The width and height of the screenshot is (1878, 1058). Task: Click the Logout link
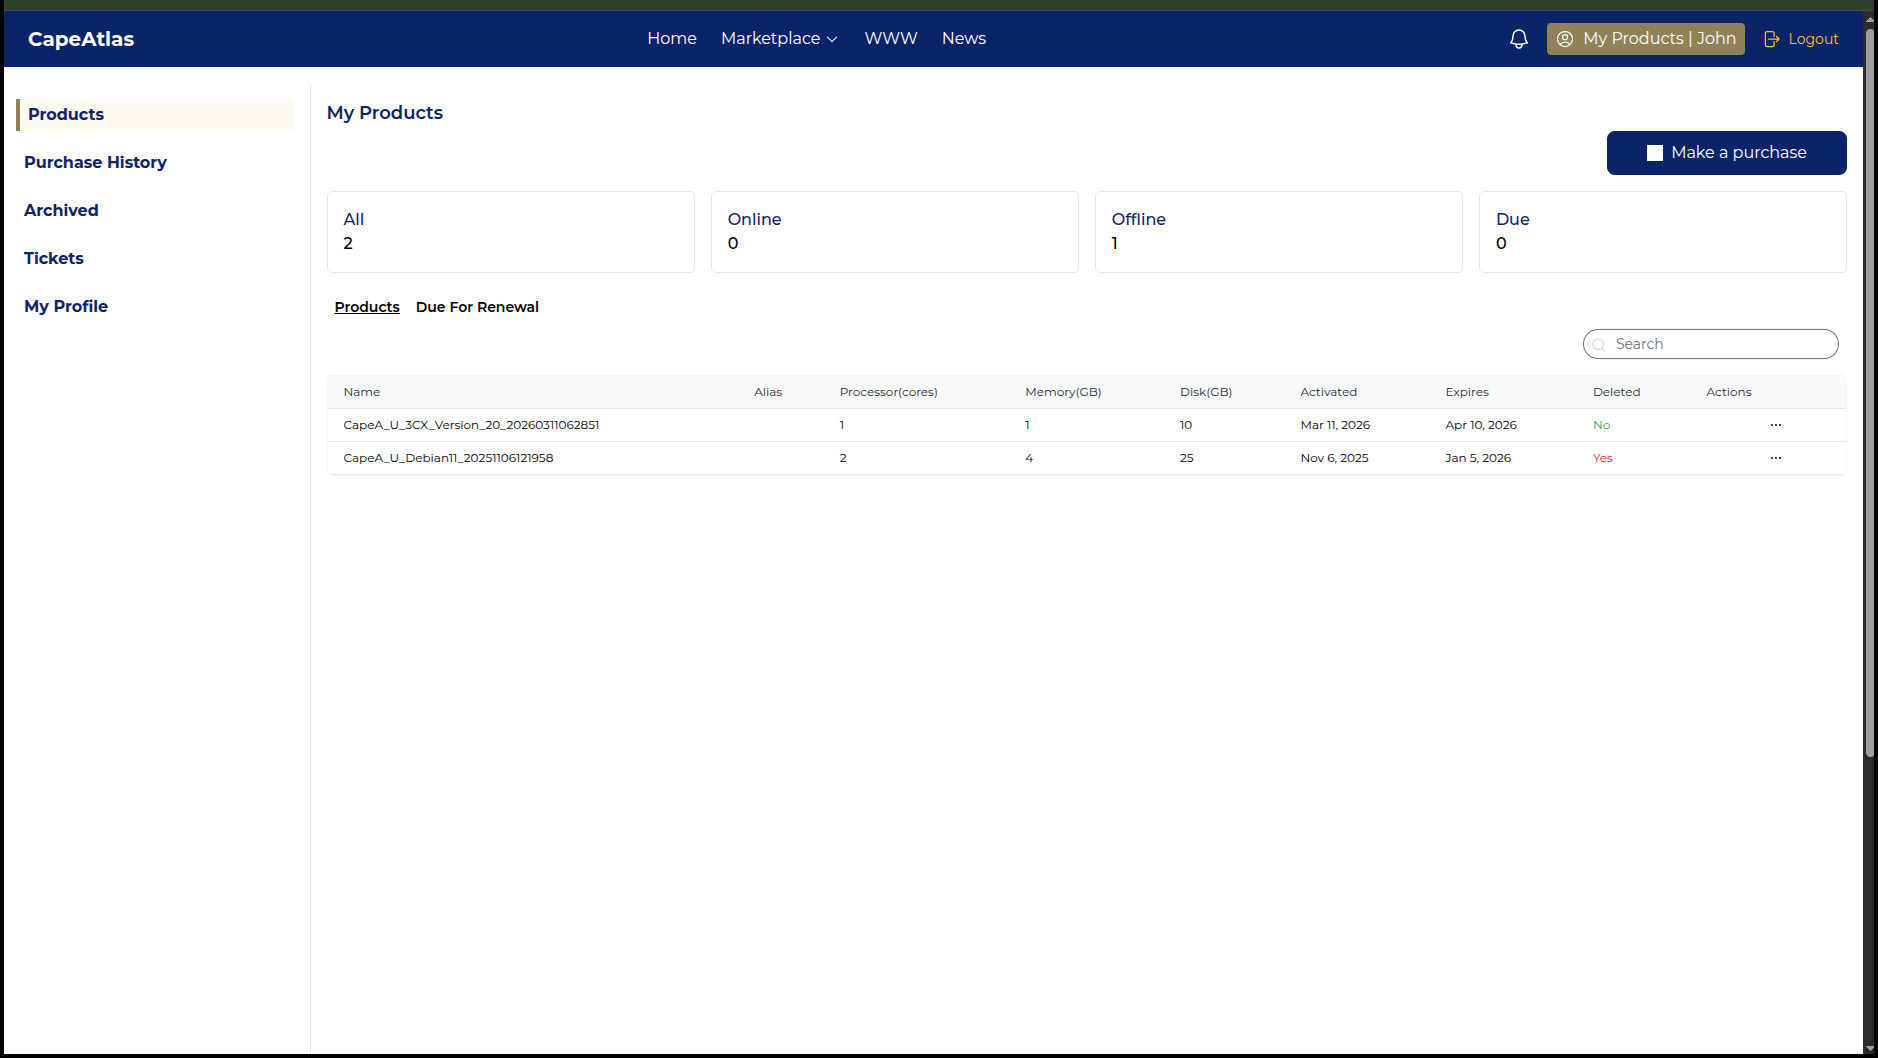click(x=1801, y=39)
